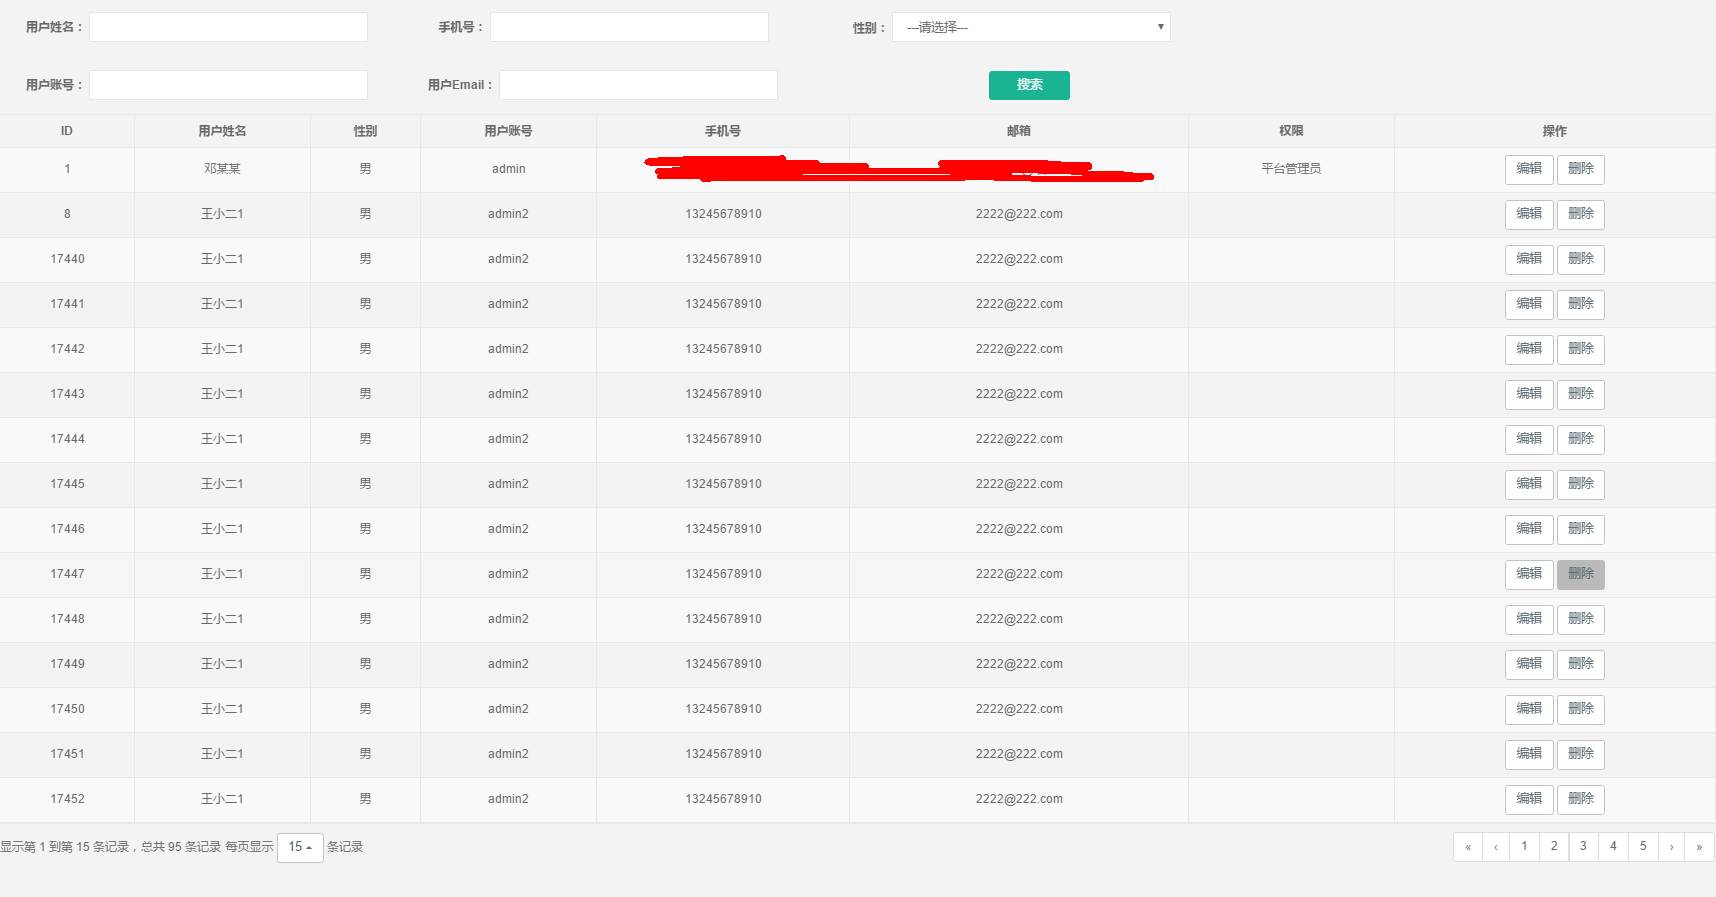Image resolution: width=1716 pixels, height=897 pixels.
Task: Focus the 手机号 search field
Action: 629,27
